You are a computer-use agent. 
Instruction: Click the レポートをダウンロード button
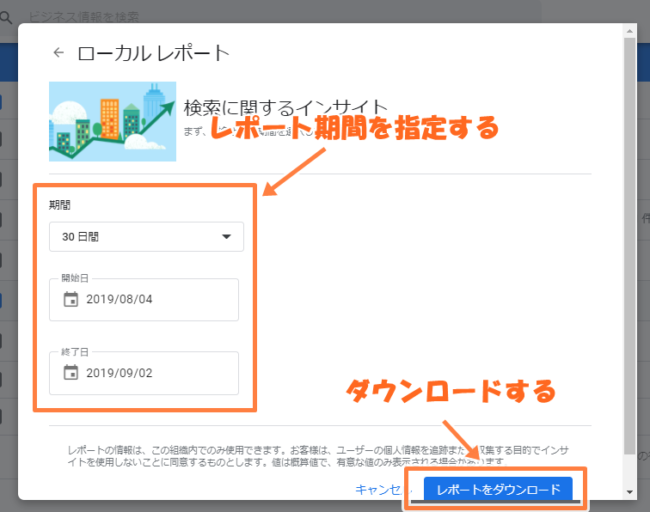498,489
